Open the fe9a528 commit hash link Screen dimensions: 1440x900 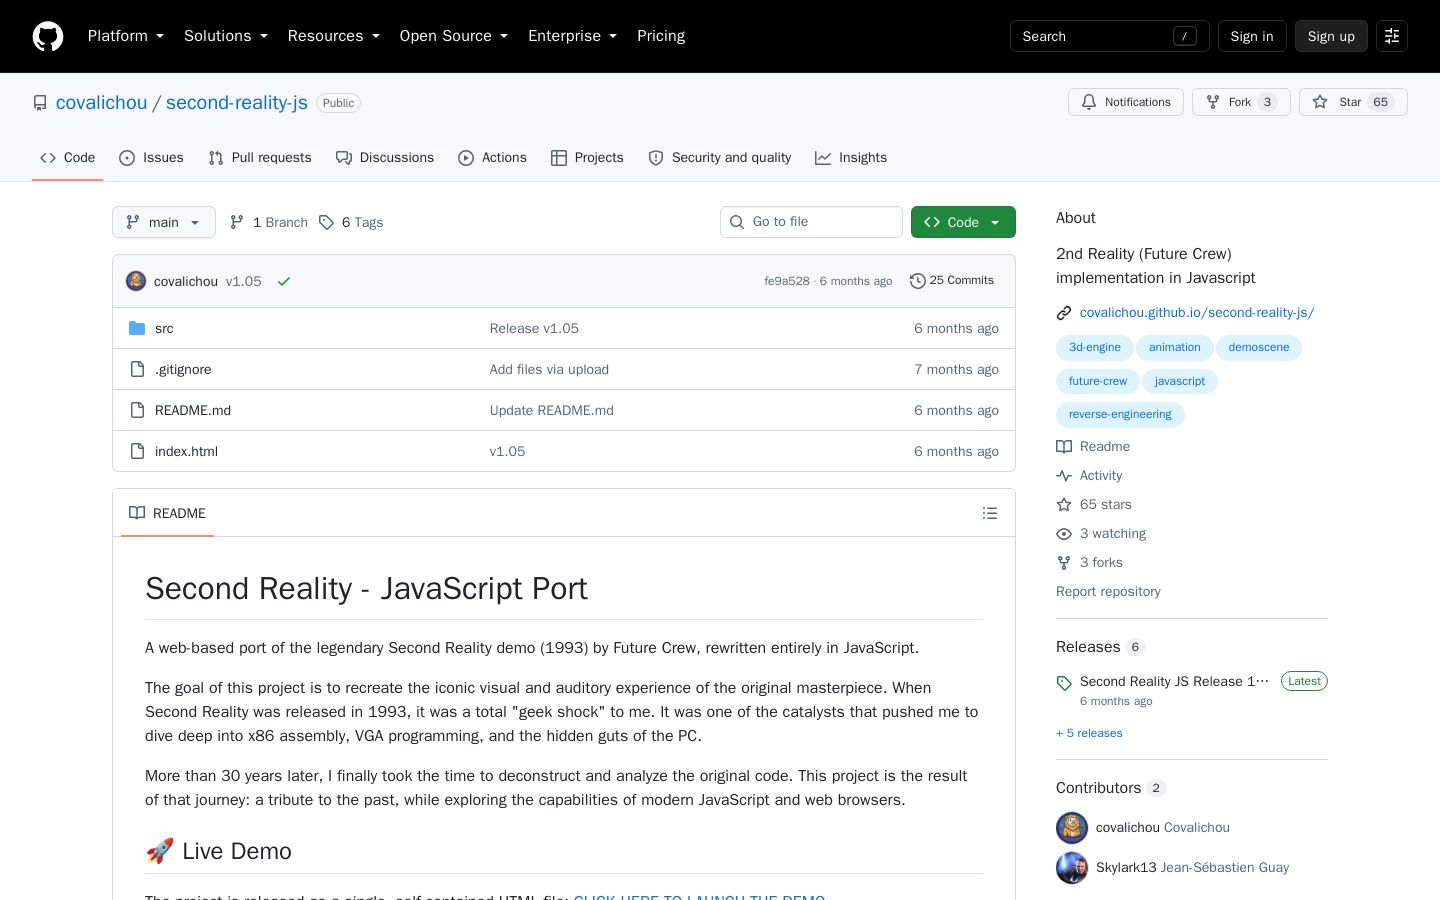click(x=787, y=281)
